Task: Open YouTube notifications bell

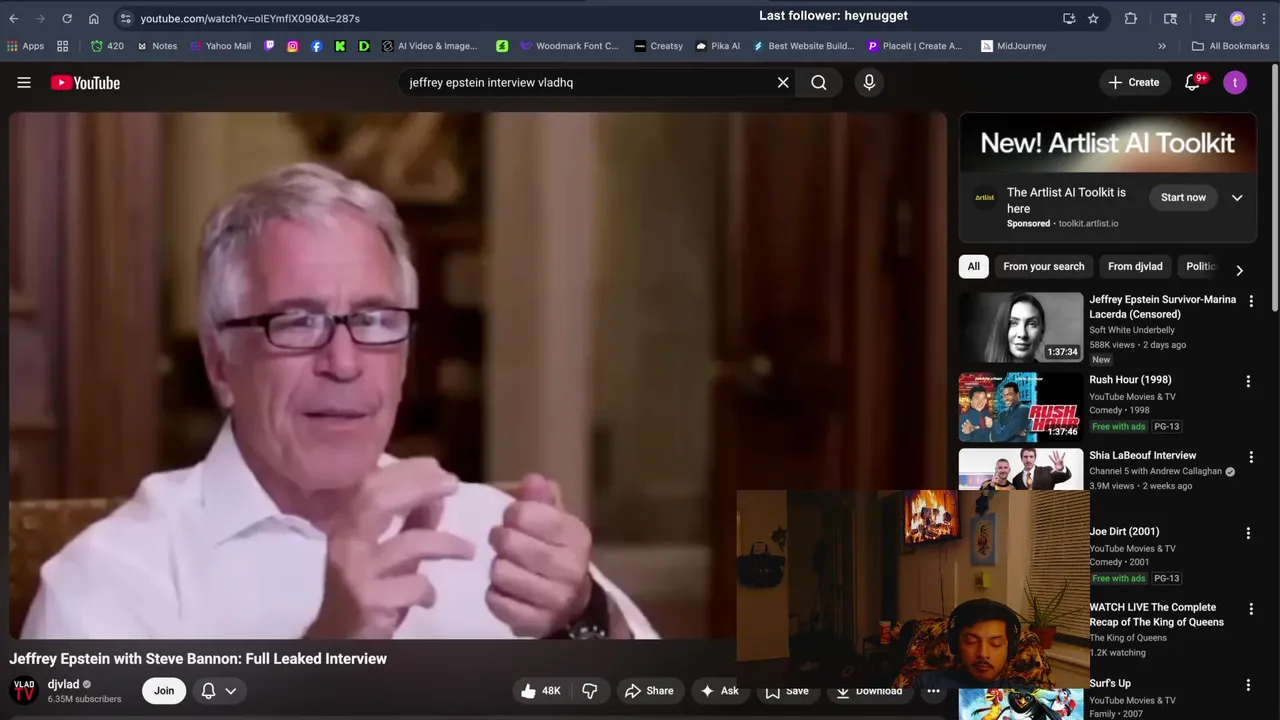Action: coord(1192,83)
